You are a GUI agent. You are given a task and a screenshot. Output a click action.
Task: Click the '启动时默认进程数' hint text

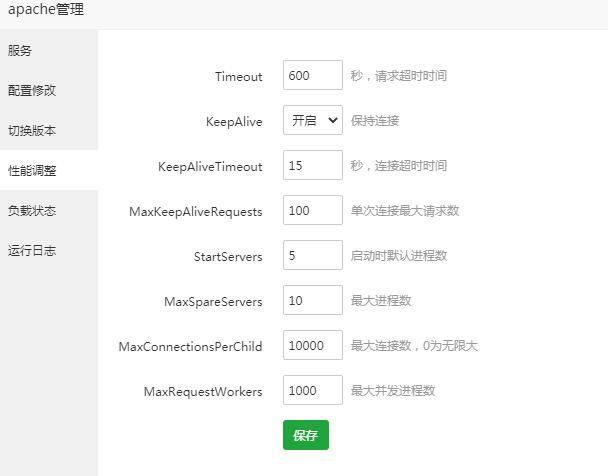[399, 255]
